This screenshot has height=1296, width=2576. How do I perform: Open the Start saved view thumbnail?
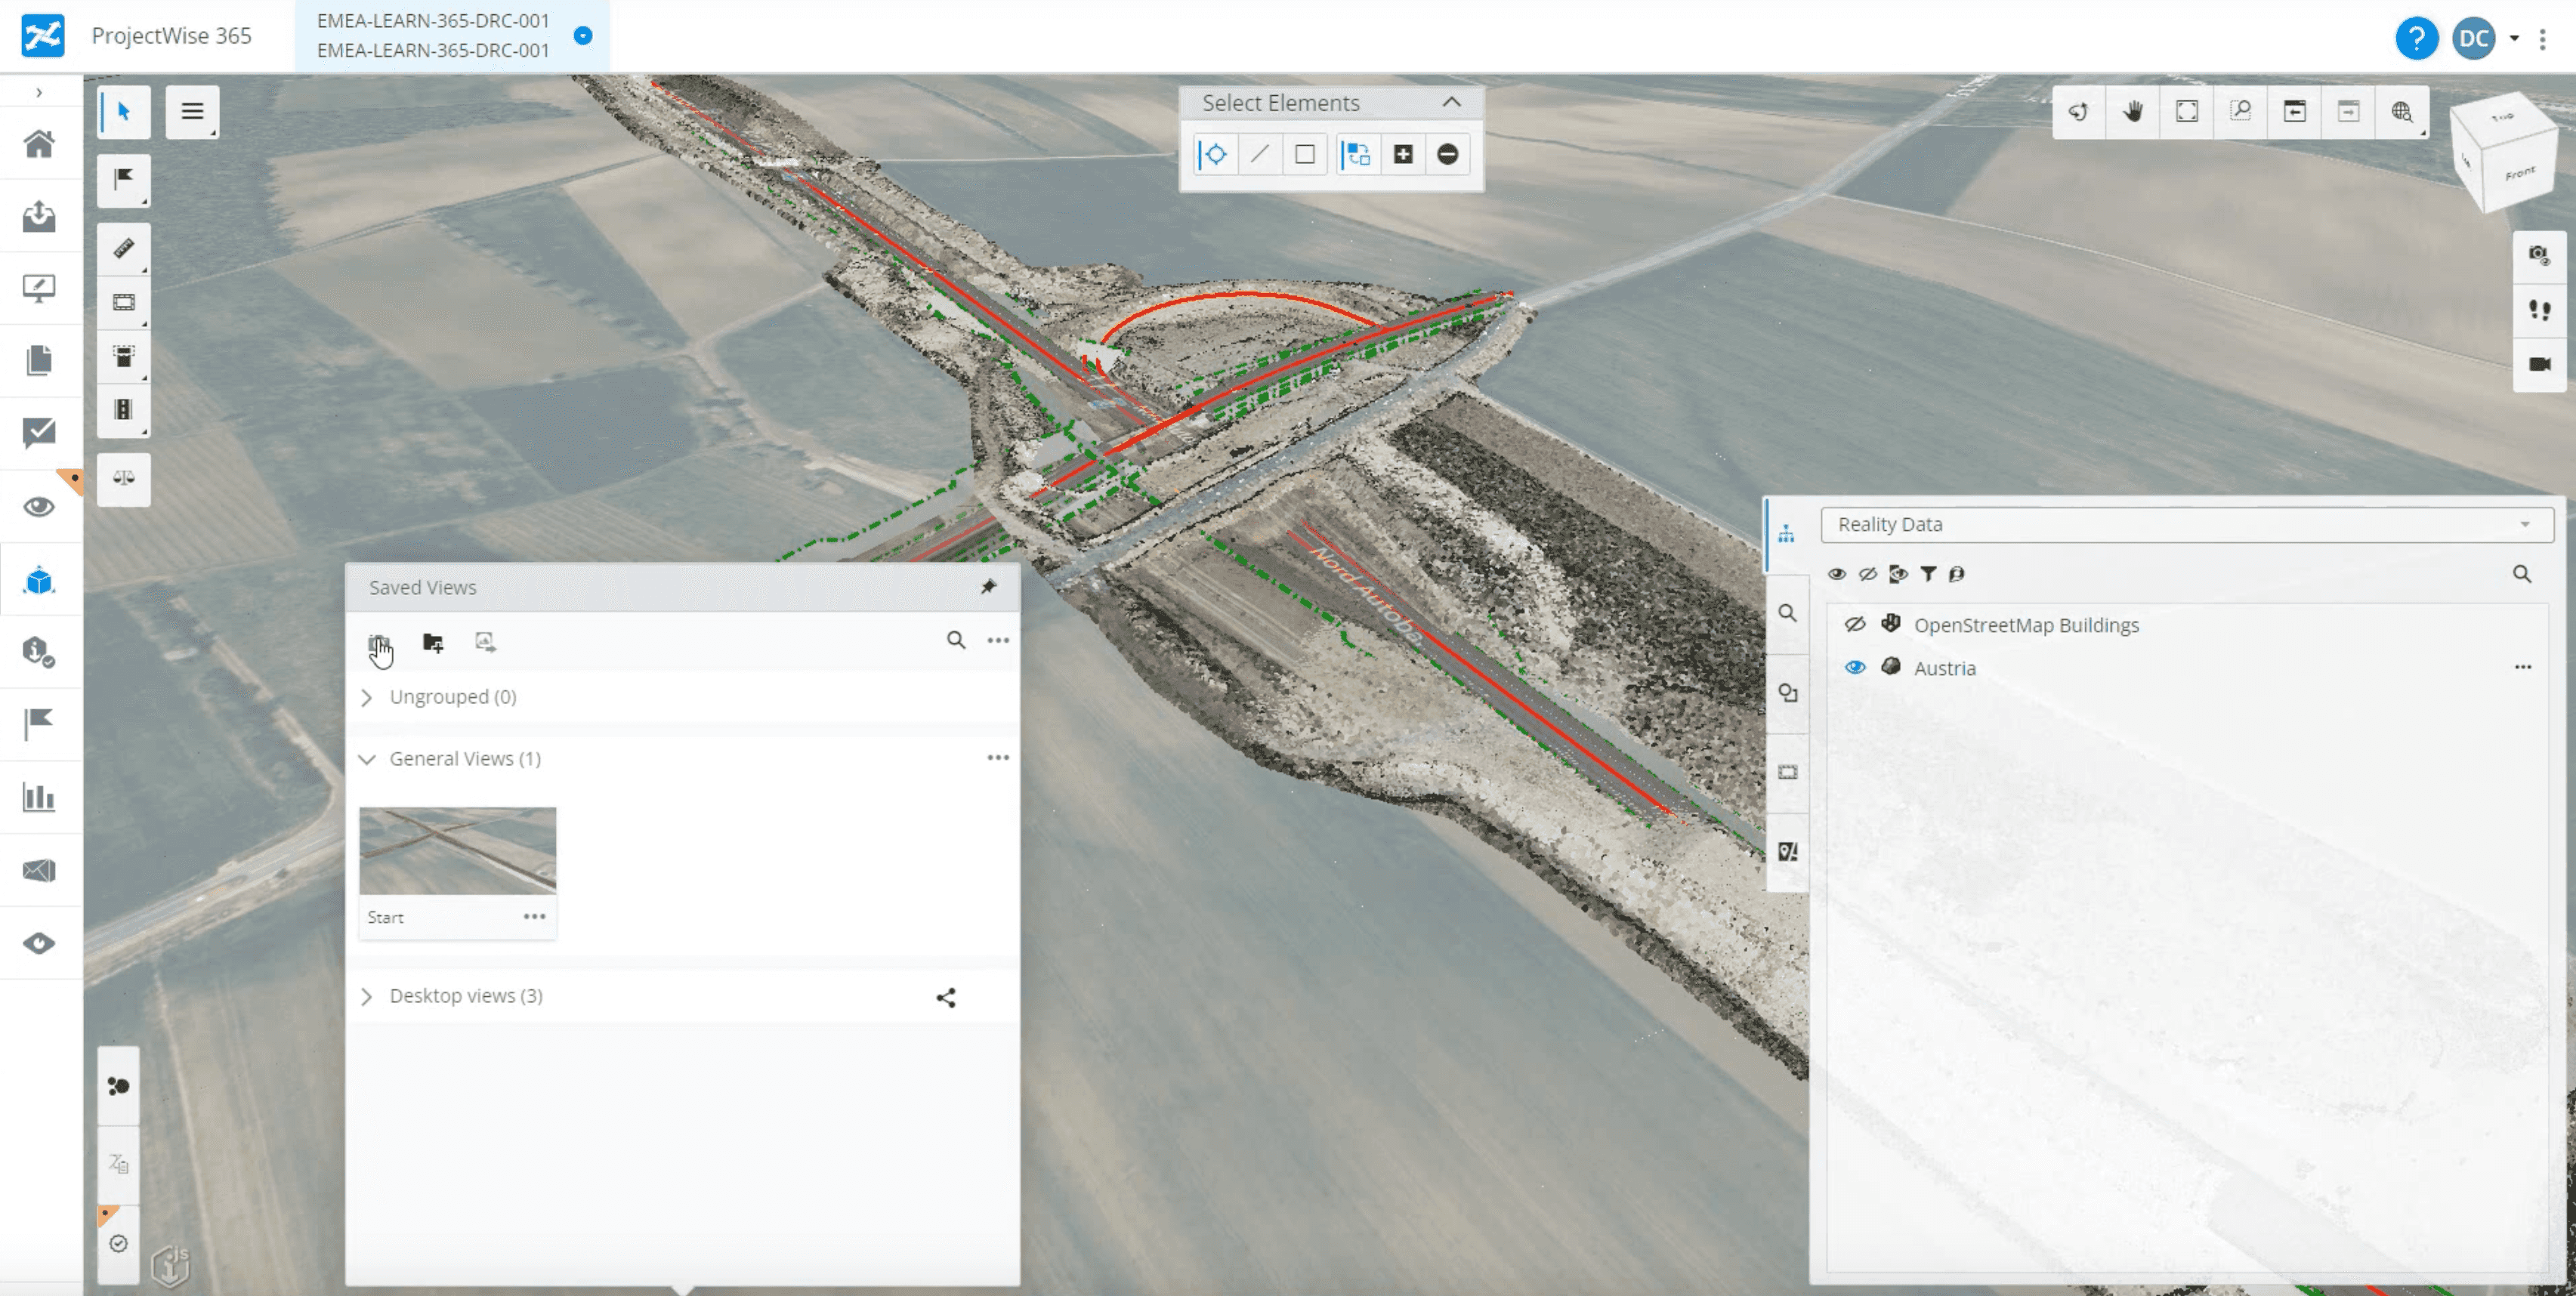(x=457, y=850)
